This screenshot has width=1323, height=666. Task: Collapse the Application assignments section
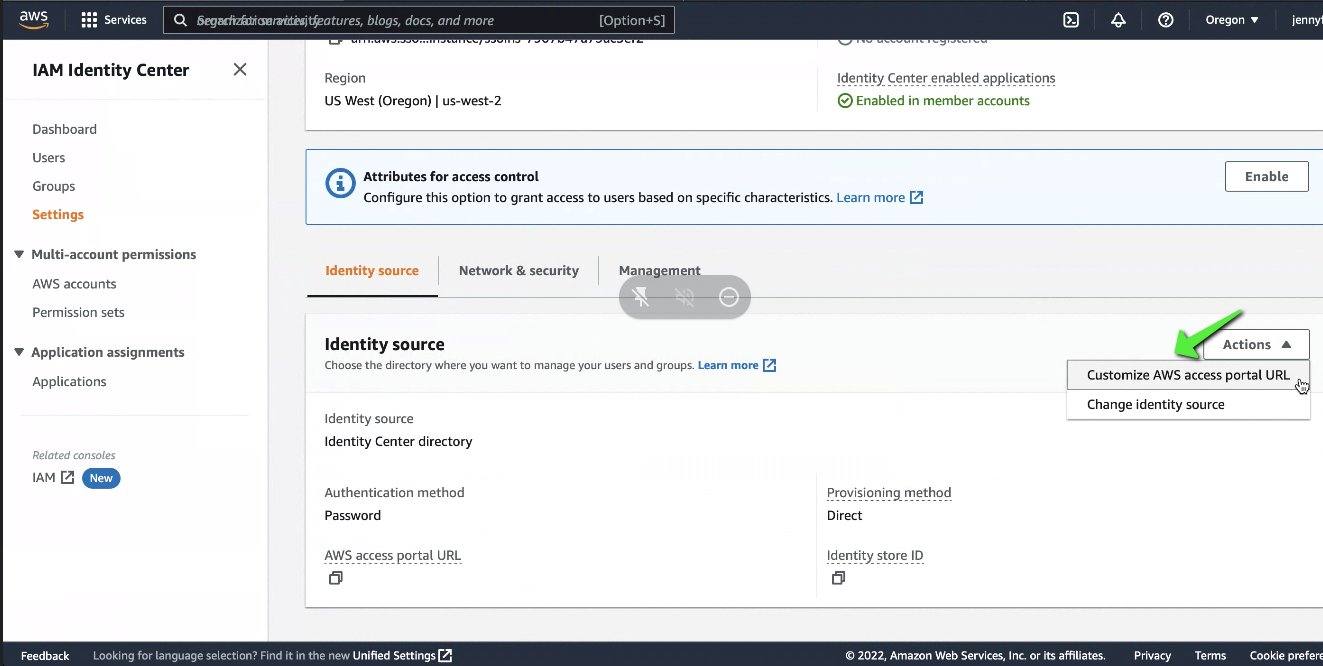tap(19, 352)
